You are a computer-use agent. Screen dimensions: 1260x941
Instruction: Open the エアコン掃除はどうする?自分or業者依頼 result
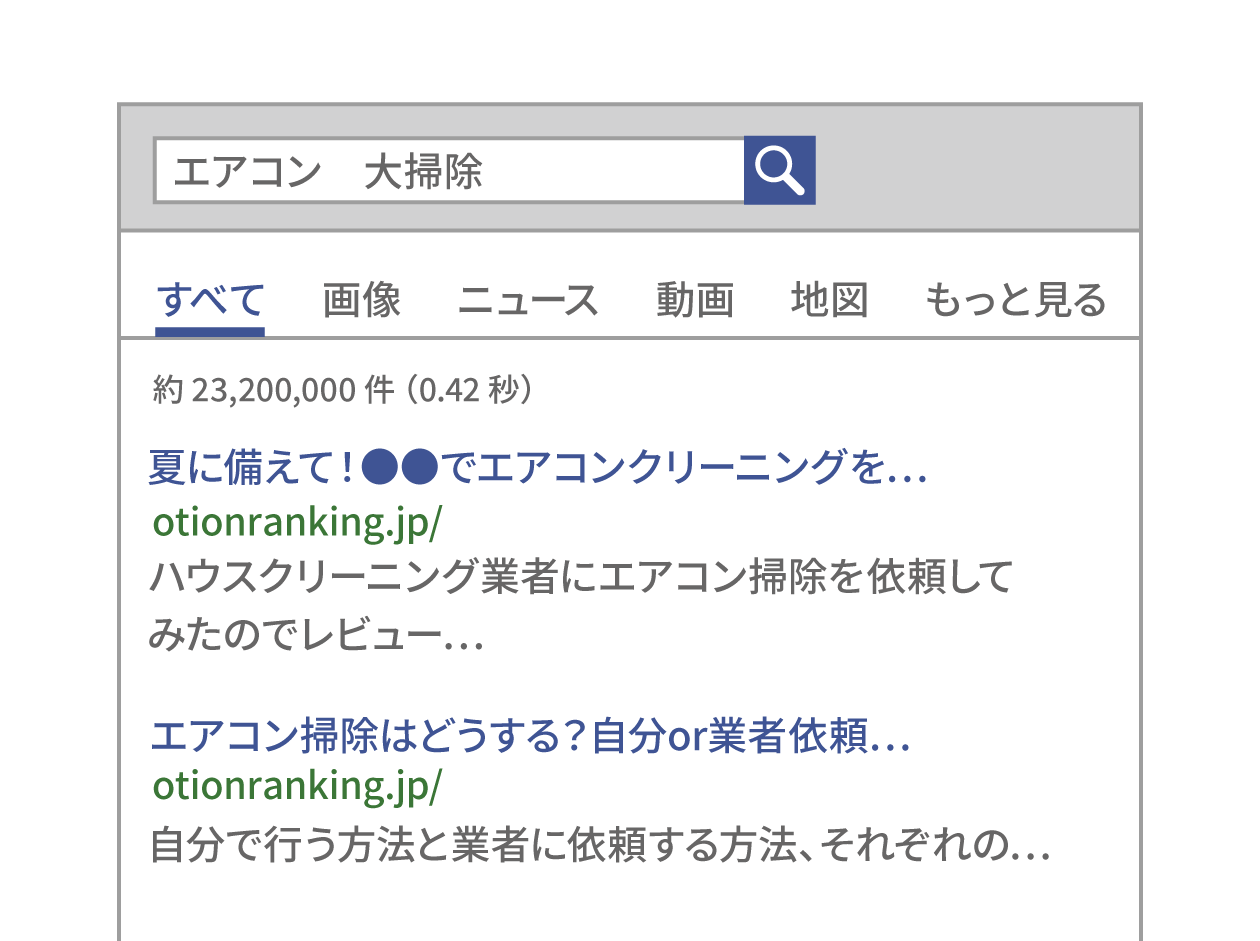pos(530,738)
